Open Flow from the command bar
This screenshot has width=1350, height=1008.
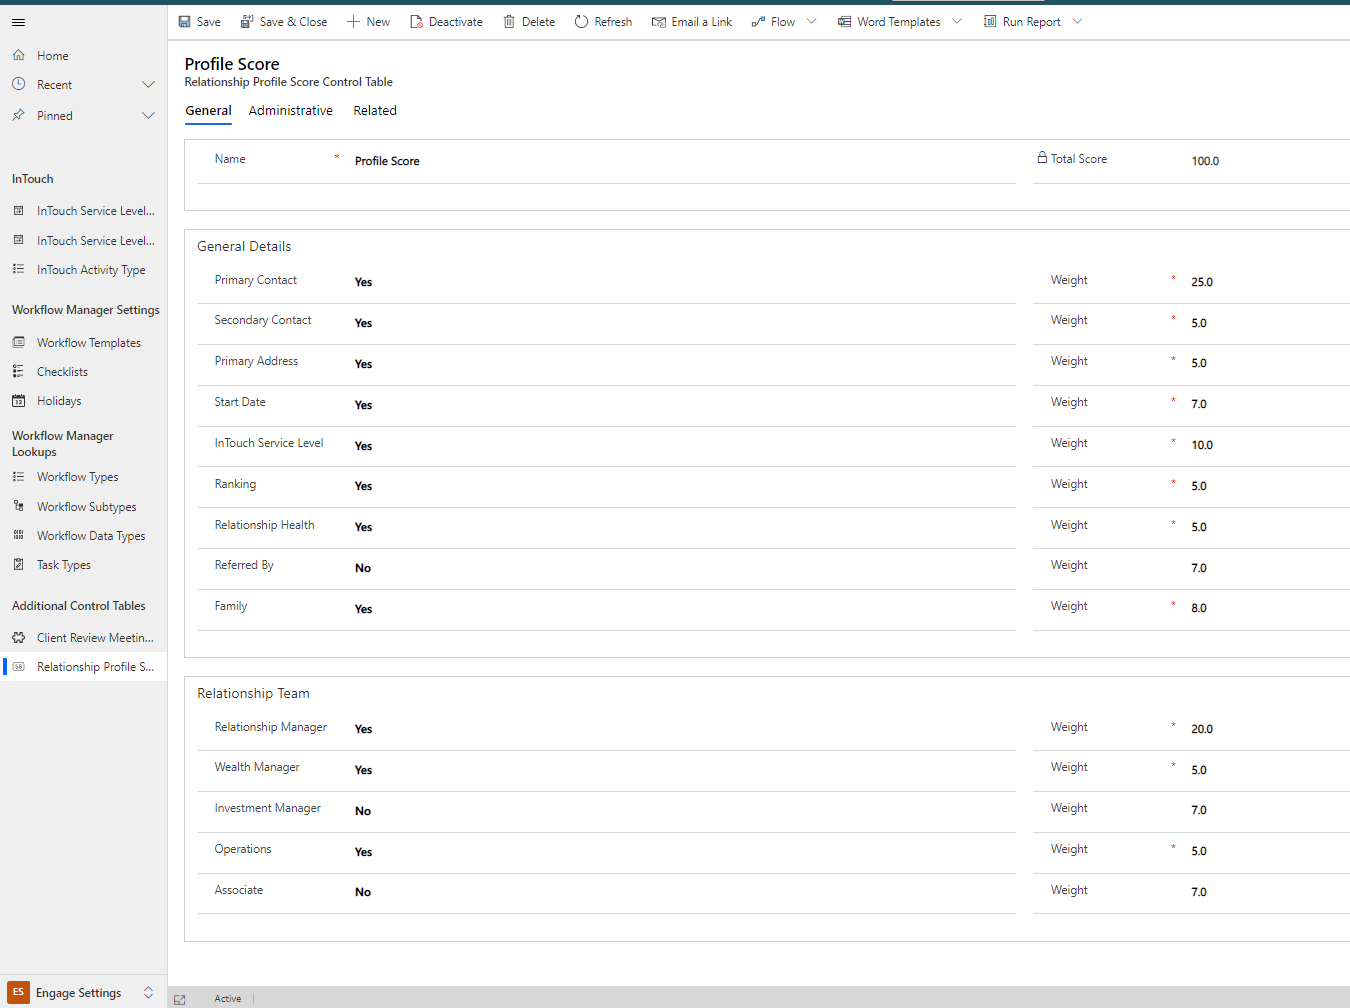pyautogui.click(x=777, y=21)
